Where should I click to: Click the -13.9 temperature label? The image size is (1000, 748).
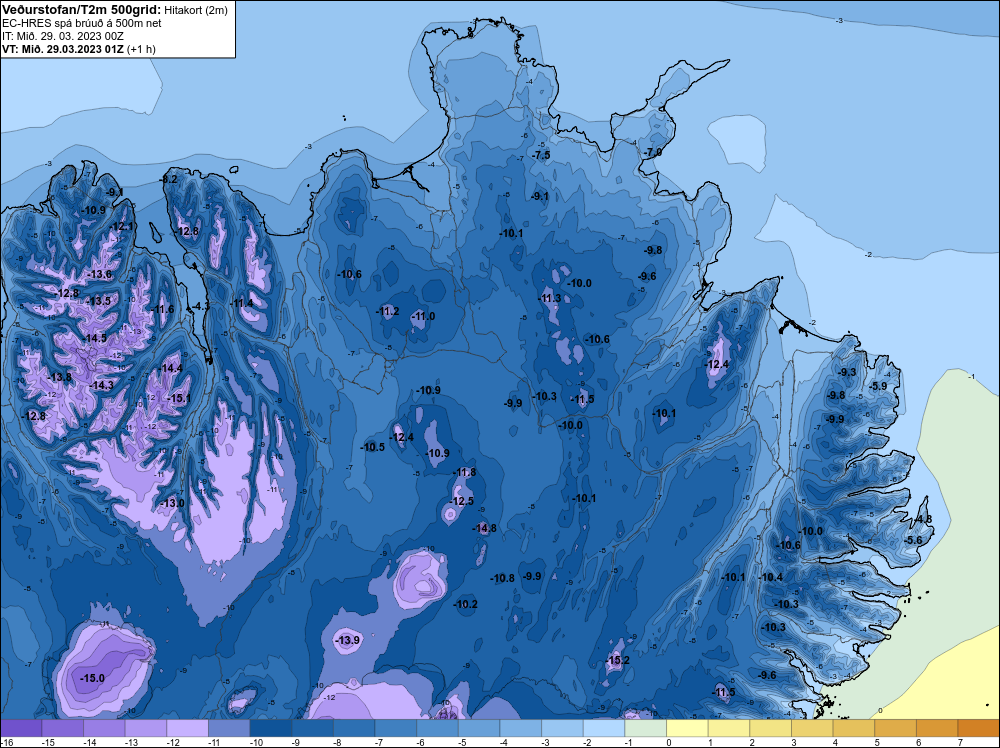(348, 640)
